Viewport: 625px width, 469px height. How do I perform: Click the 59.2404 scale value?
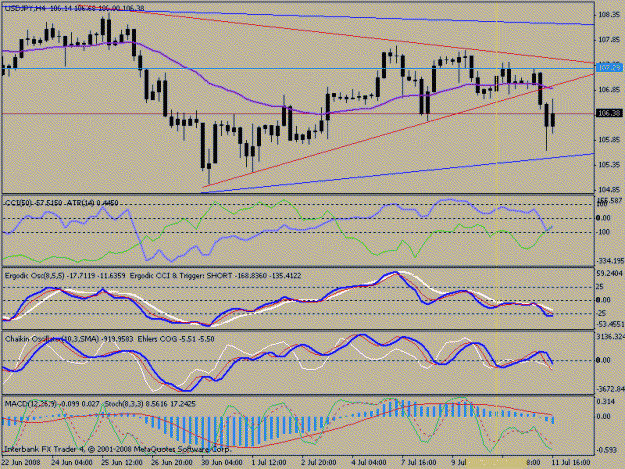pos(609,273)
